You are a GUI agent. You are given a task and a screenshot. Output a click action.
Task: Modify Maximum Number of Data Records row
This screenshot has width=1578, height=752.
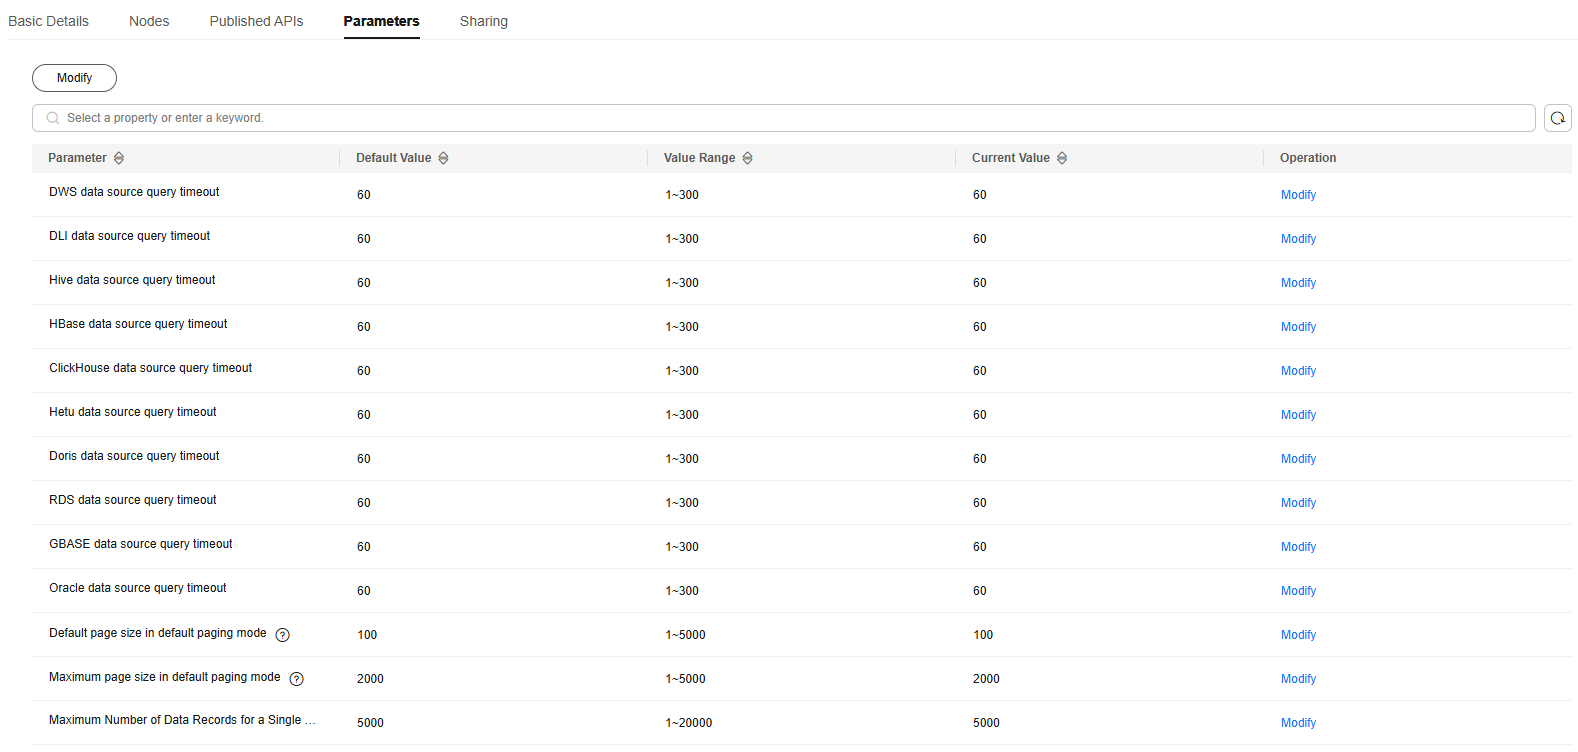[1298, 723]
